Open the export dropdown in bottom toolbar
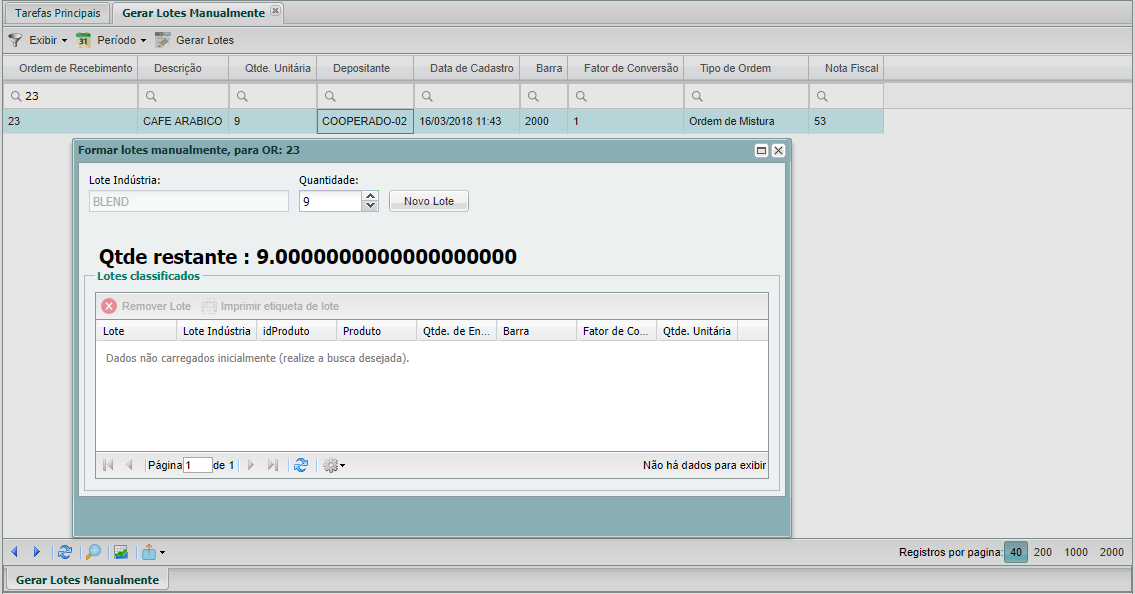 (x=153, y=552)
